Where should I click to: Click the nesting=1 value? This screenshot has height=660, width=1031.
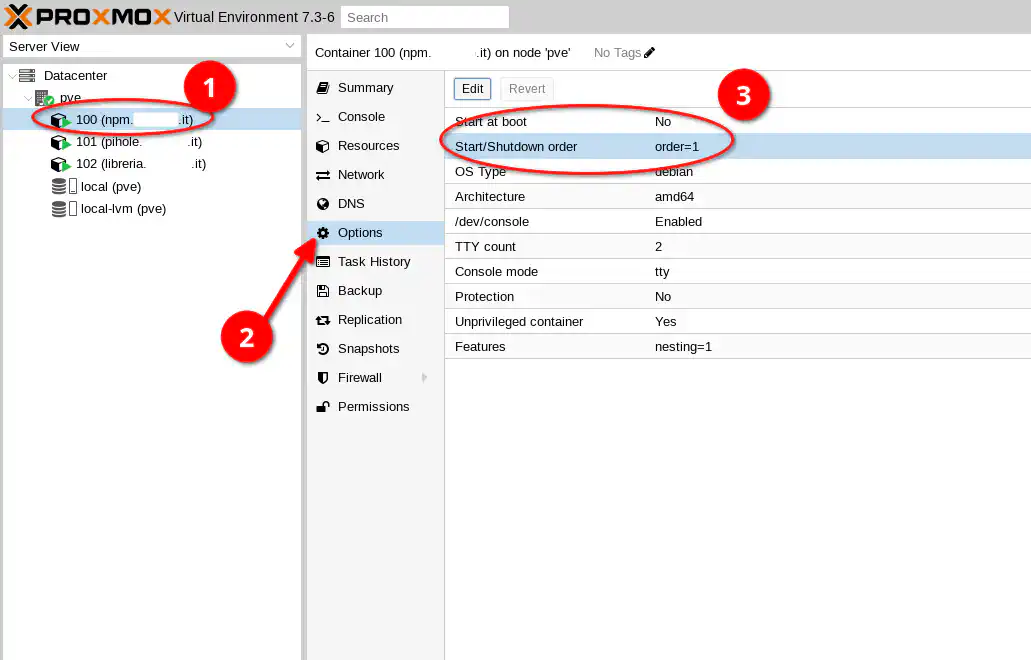coord(683,346)
